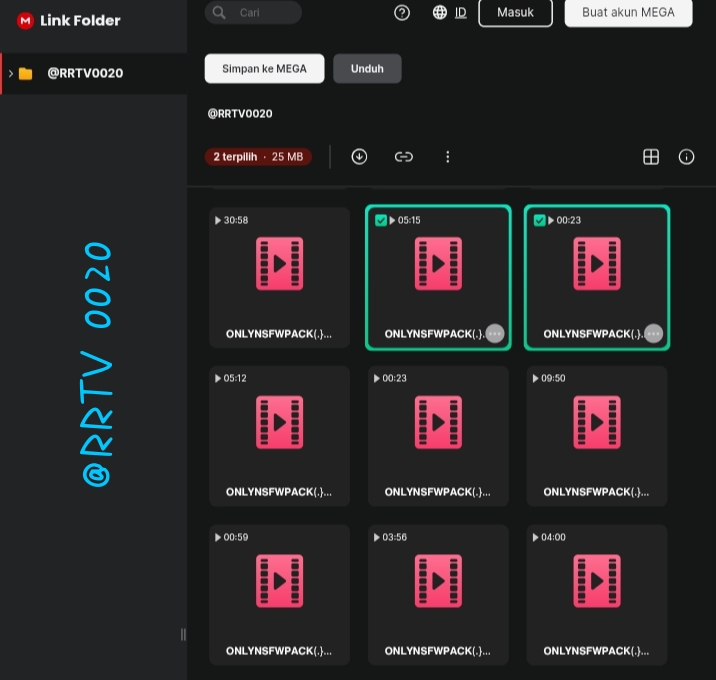Viewport: 716px width, 680px height.
Task: Expand the @RRTV0020 folder tree chevron
Action: click(11, 73)
